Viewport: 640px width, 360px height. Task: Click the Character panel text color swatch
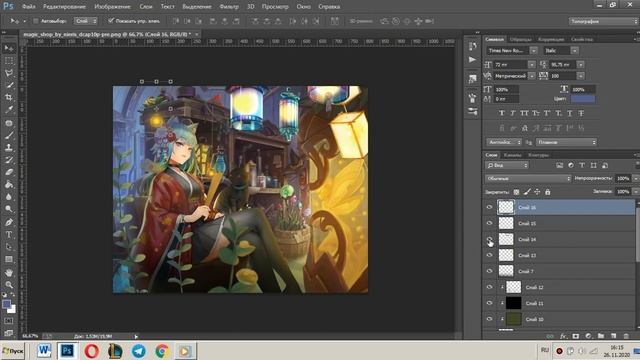tap(582, 99)
